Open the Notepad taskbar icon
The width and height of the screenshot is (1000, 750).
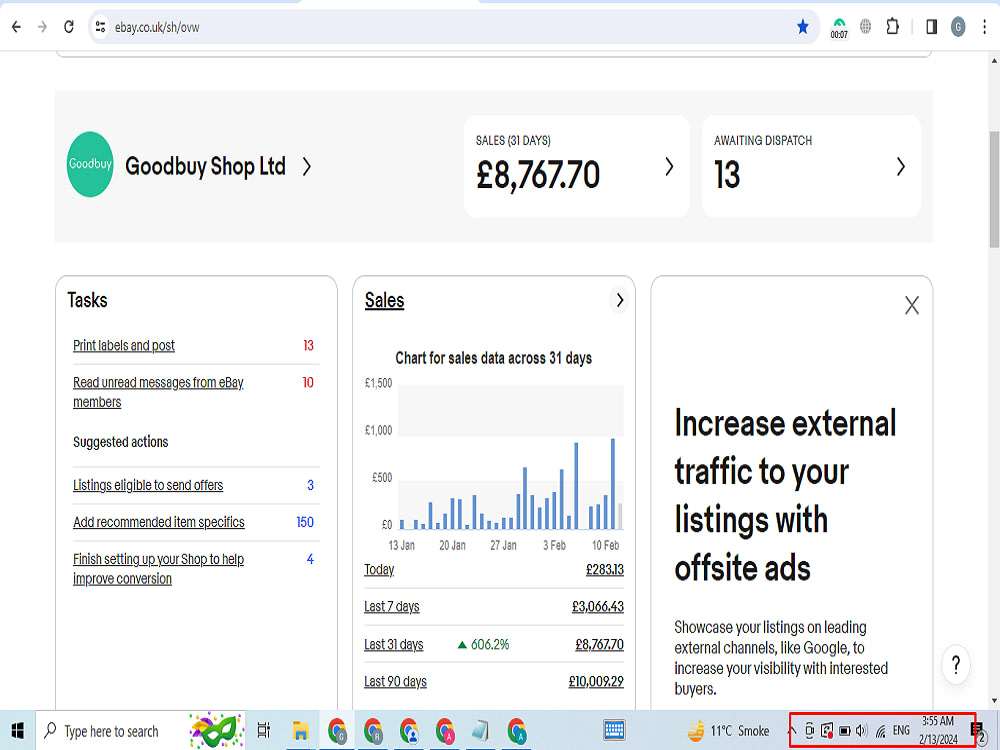pos(480,730)
